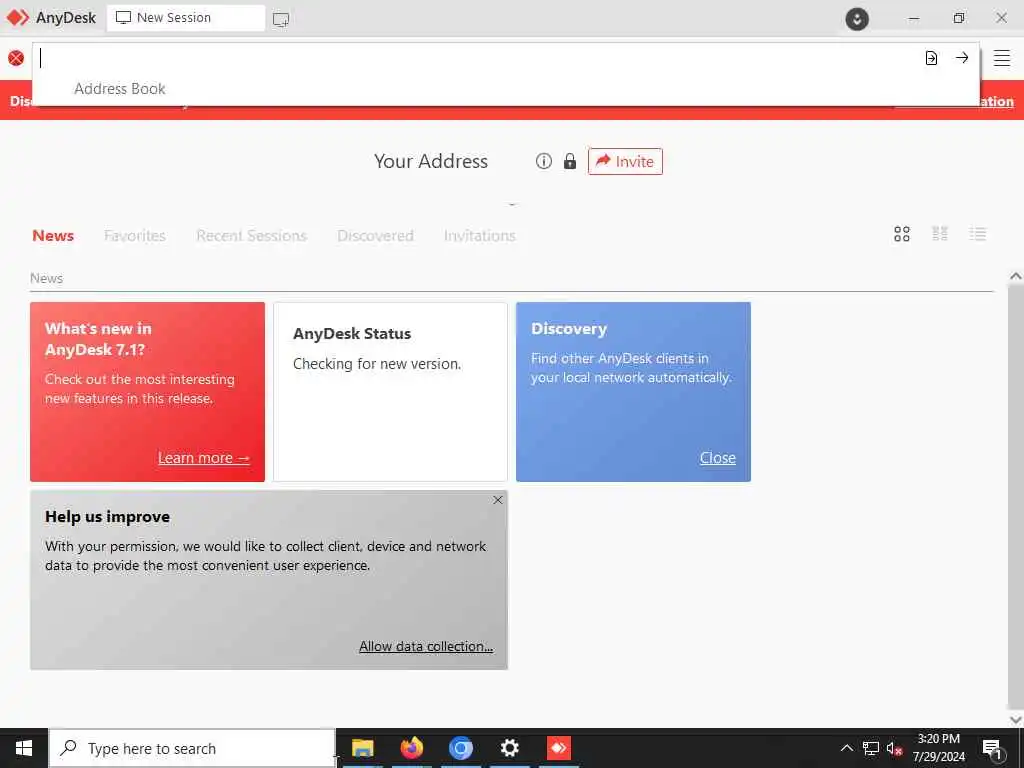Click the taskbar search box

[x=192, y=748]
